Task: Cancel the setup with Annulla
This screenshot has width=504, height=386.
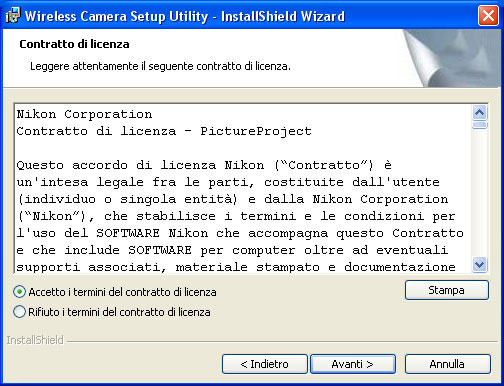Action: (447, 364)
